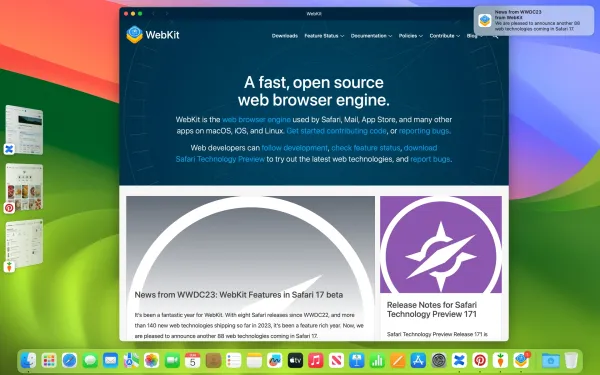Open Pages app in the Dock

[398, 360]
